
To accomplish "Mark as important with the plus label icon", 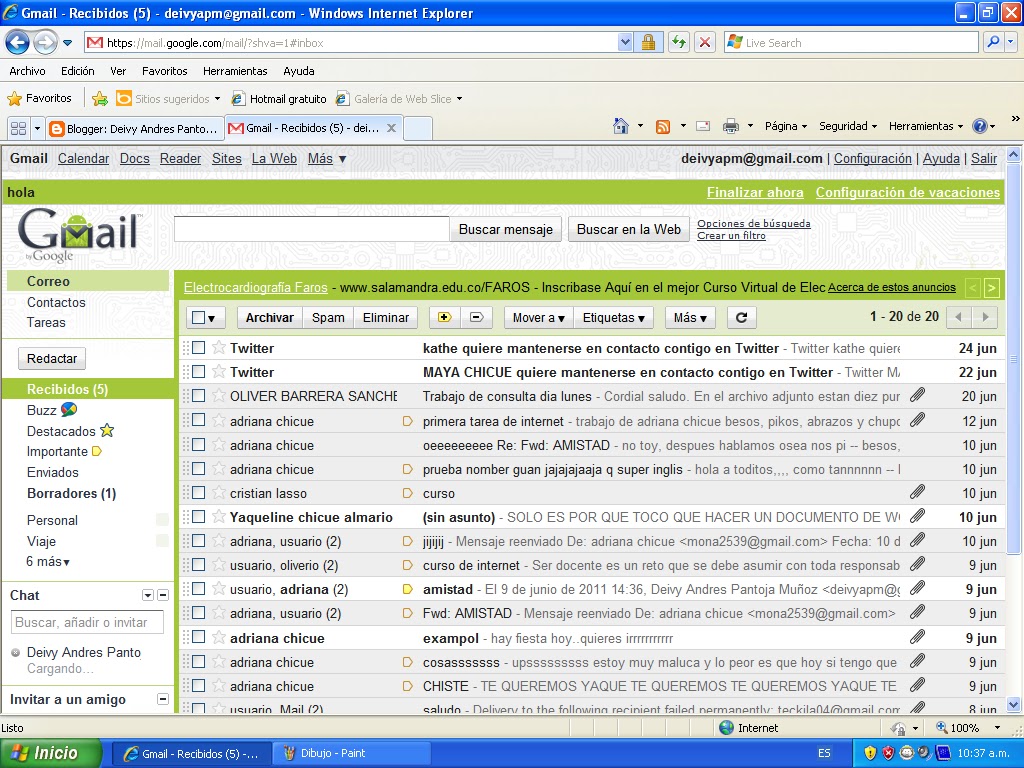I will (444, 317).
